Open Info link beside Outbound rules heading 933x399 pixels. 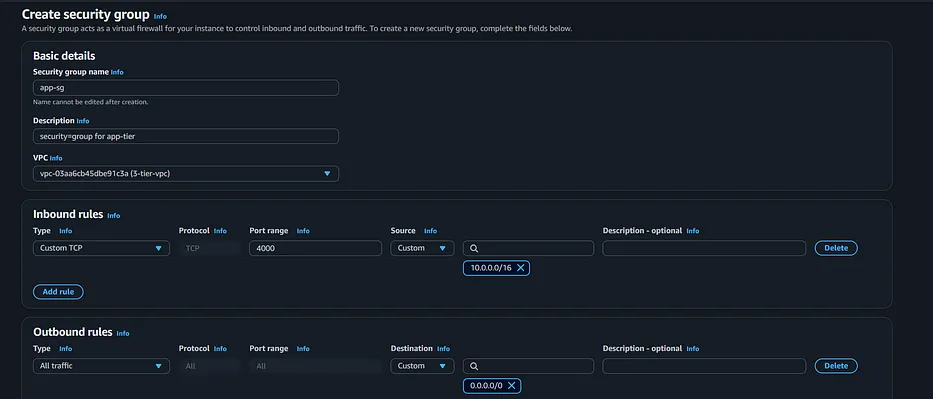123,334
